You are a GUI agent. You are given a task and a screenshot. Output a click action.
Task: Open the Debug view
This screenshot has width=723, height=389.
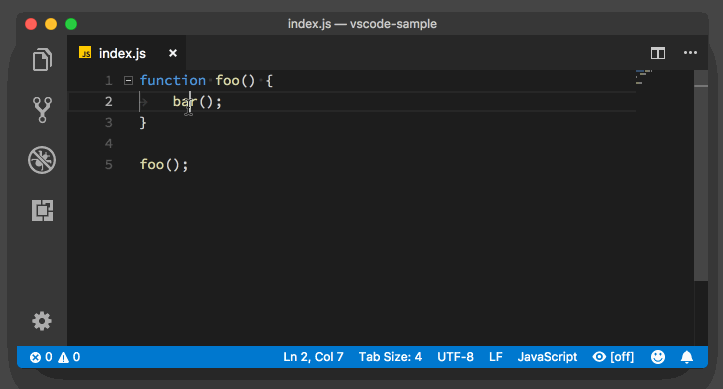pyautogui.click(x=42, y=160)
